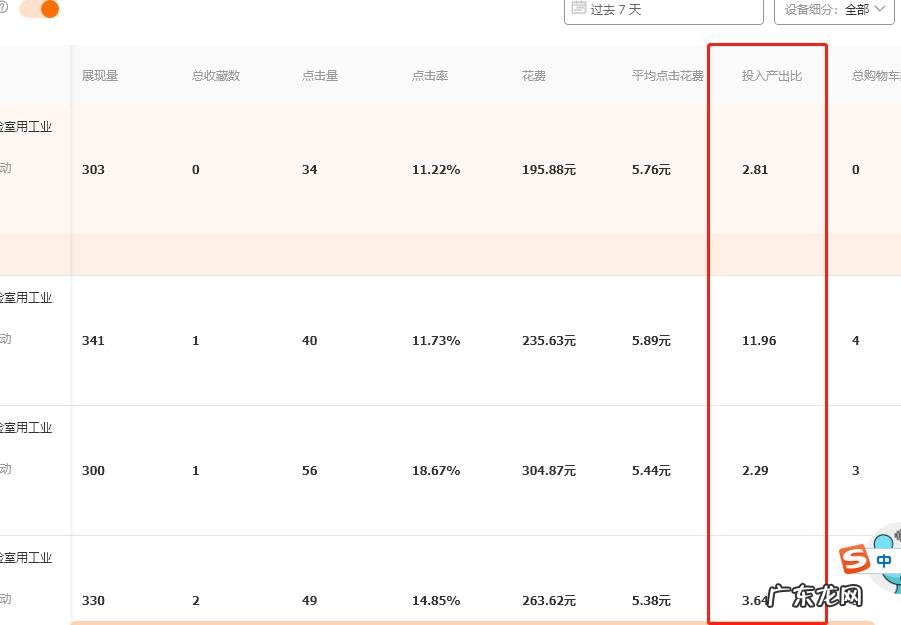Switch the 中 input language indicator
This screenshot has height=625, width=901.
884,561
